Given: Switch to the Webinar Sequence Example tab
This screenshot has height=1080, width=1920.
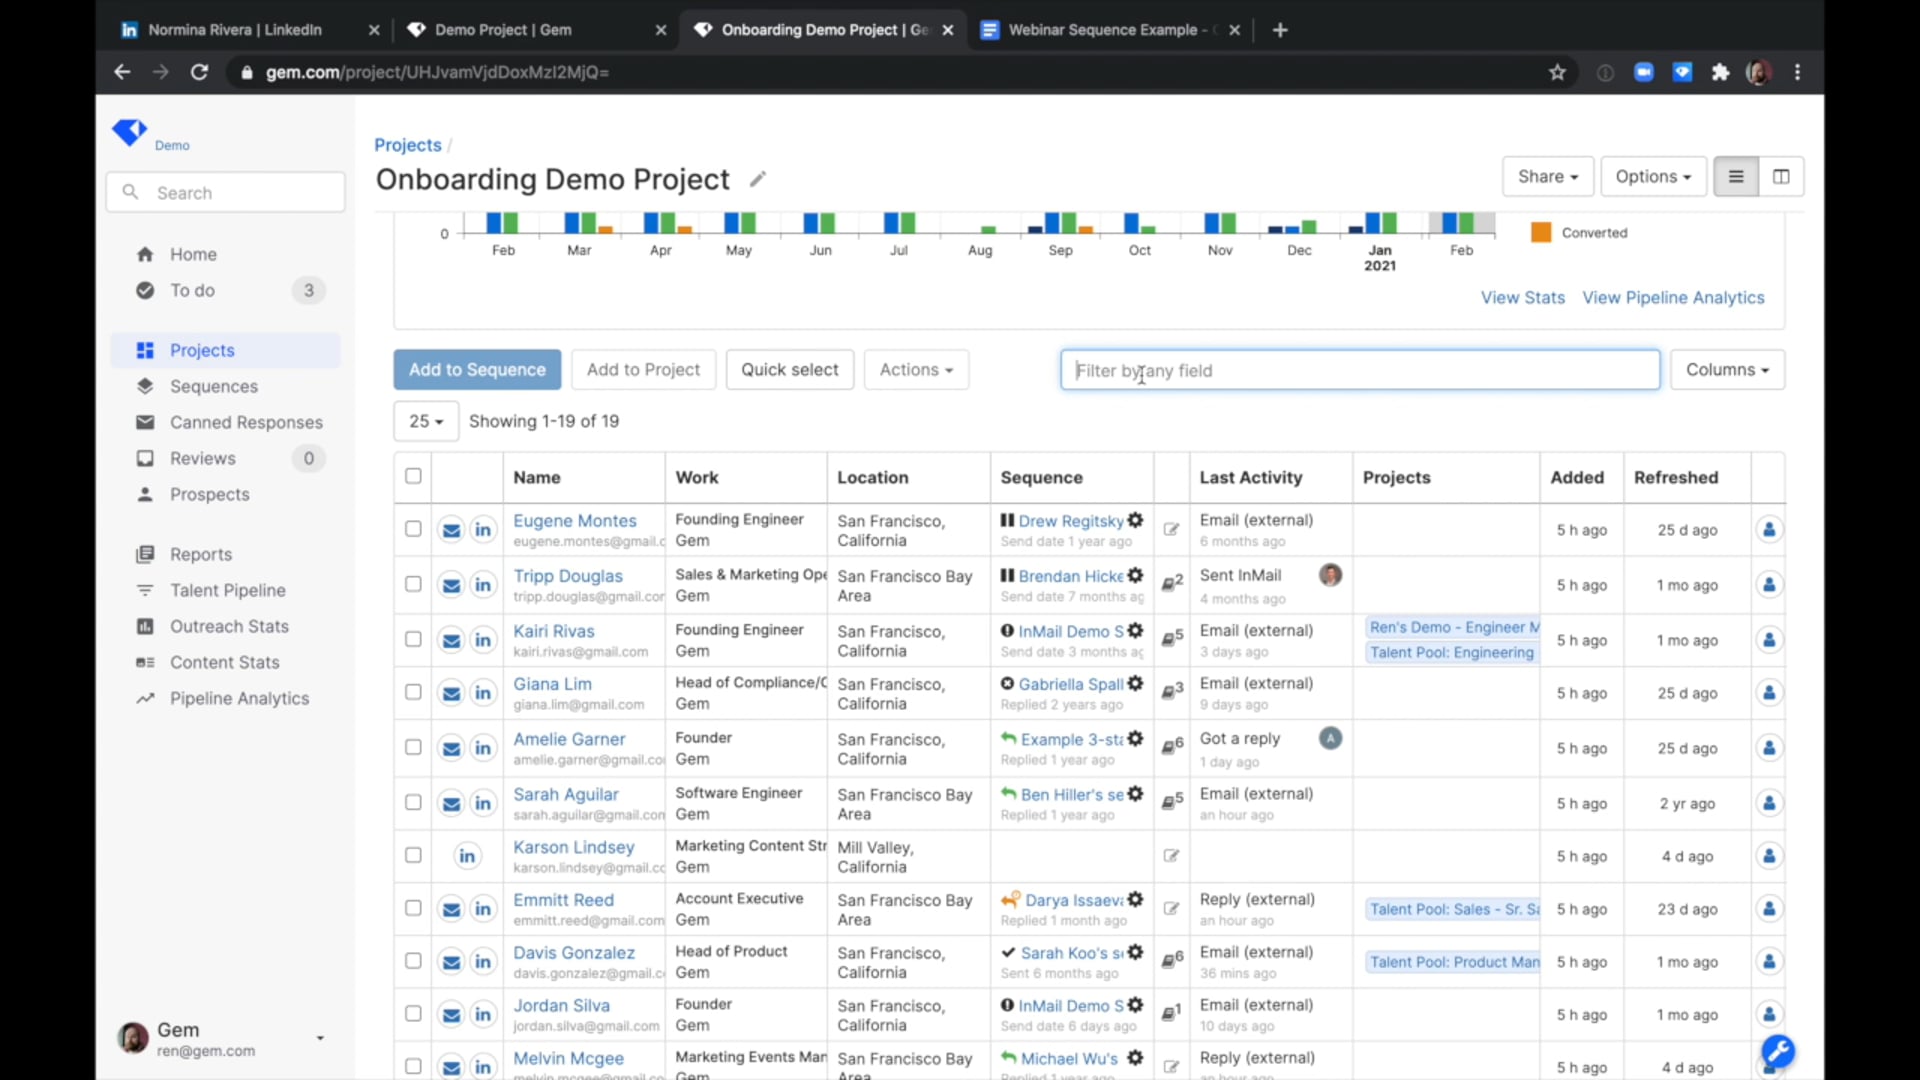Looking at the screenshot, I should click(x=1110, y=30).
